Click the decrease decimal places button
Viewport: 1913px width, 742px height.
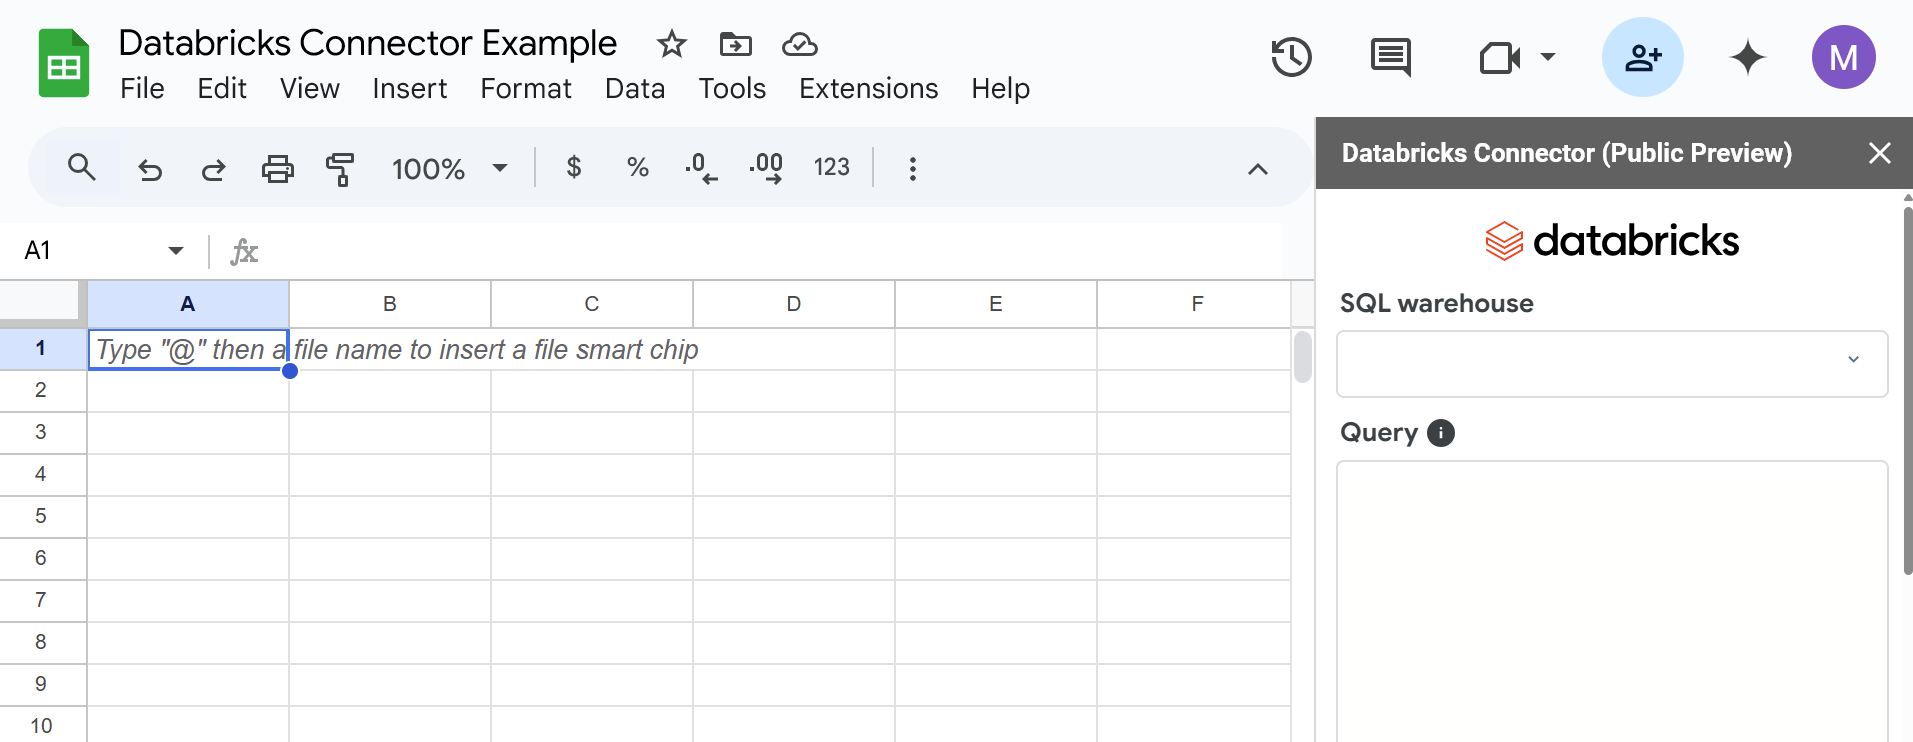tap(700, 167)
